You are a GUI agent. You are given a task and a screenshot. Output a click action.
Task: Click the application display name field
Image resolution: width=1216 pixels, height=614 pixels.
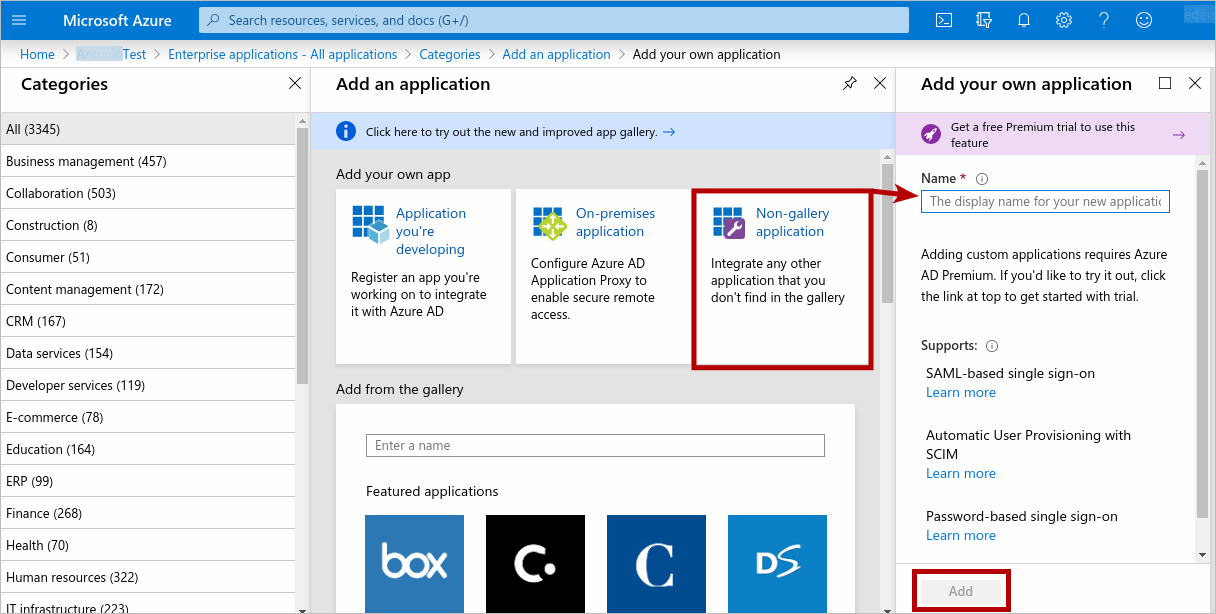pos(1044,201)
